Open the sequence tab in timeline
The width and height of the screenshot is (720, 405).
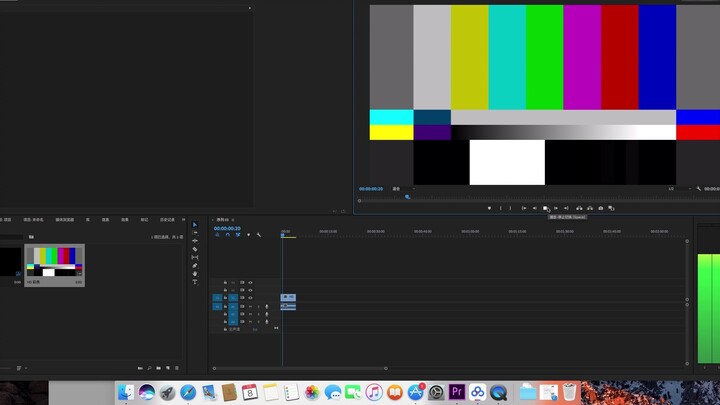click(223, 219)
